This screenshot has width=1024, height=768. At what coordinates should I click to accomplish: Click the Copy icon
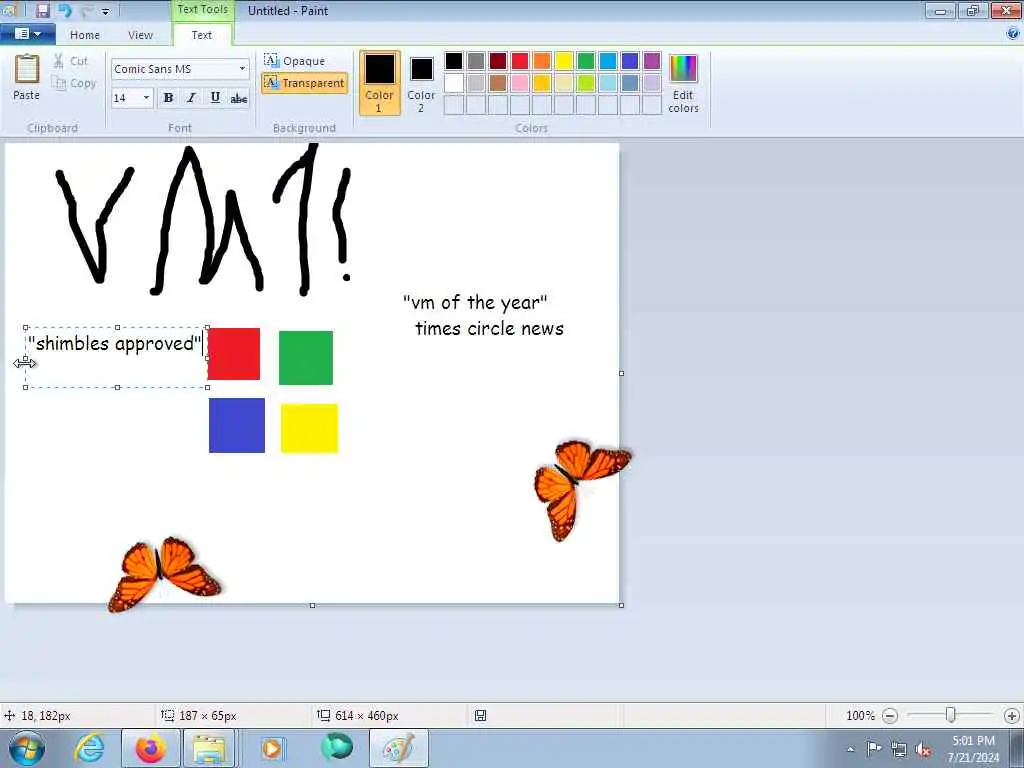click(59, 83)
